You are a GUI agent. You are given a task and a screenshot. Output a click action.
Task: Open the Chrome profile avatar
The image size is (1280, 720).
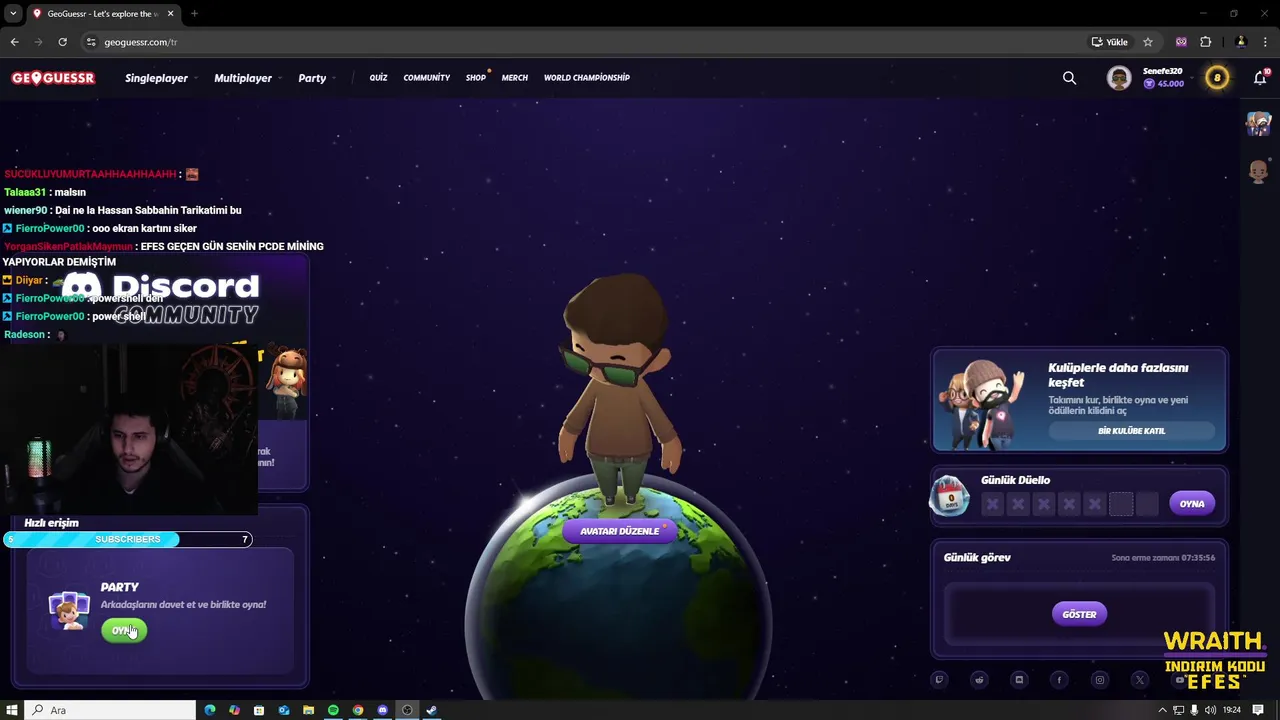click(x=1241, y=42)
